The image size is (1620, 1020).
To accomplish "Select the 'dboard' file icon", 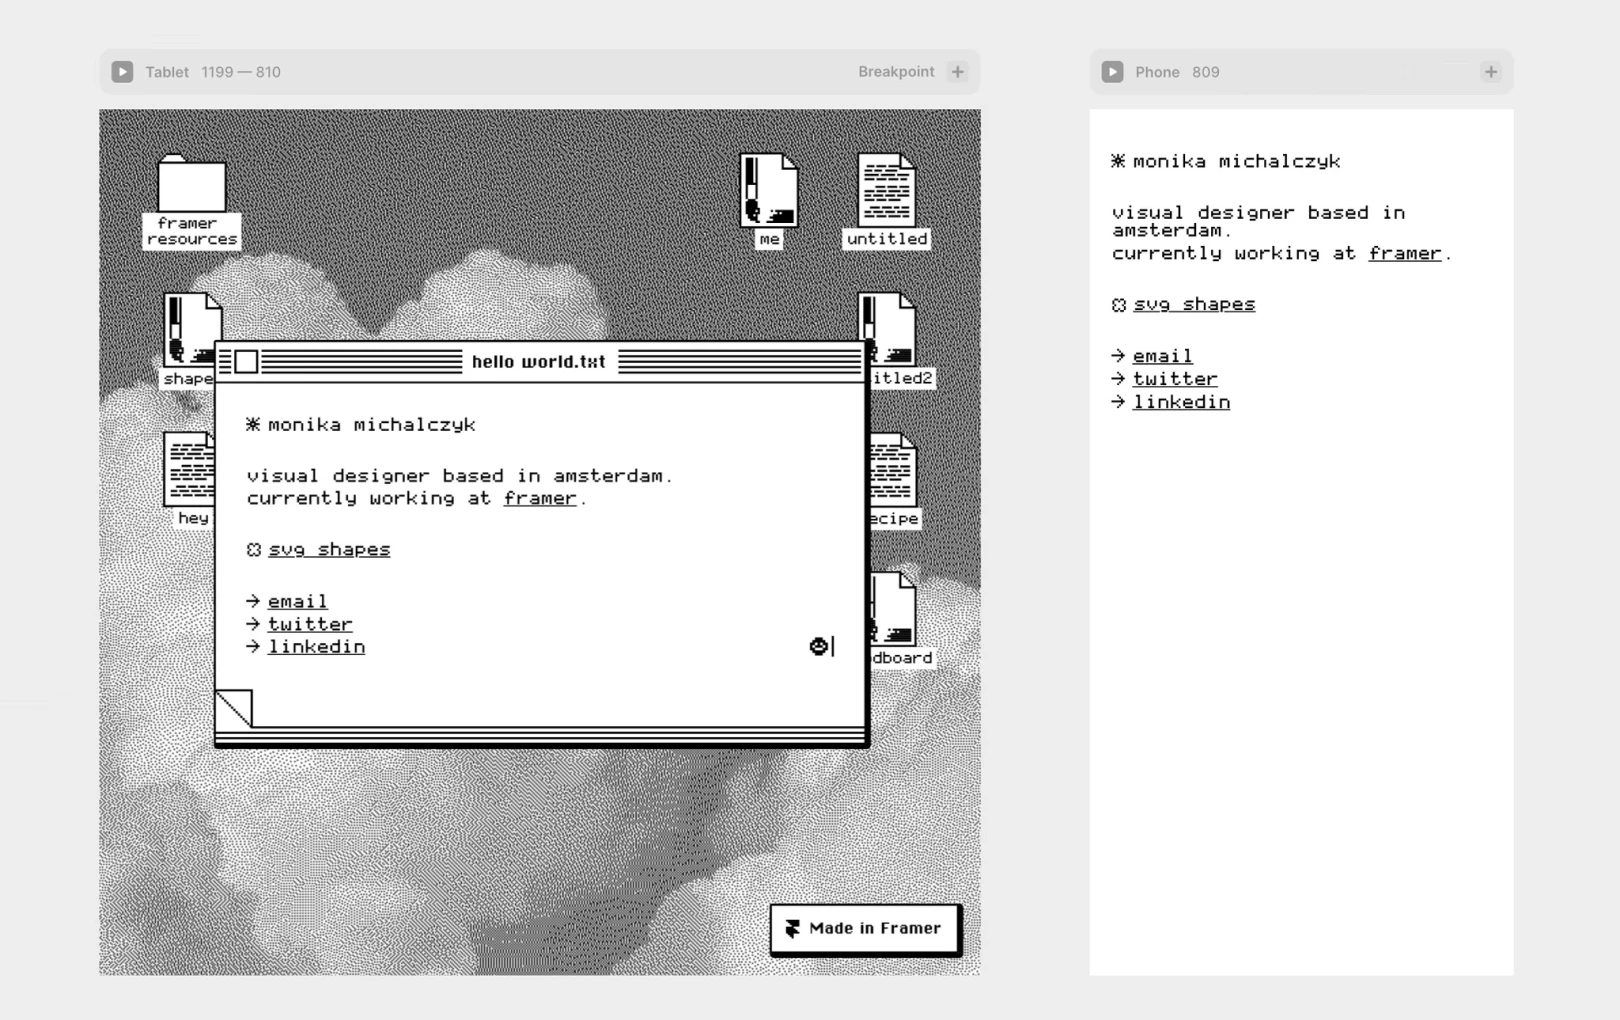I will click(x=893, y=609).
